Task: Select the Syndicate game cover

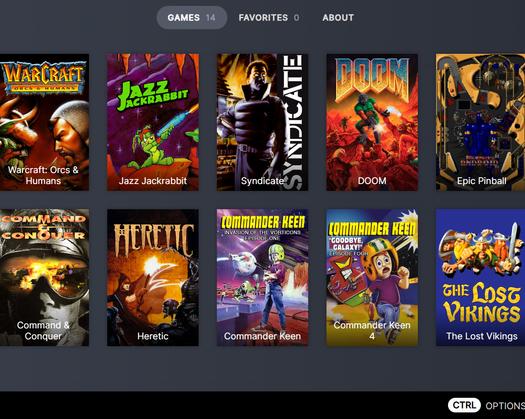Action: click(x=262, y=122)
